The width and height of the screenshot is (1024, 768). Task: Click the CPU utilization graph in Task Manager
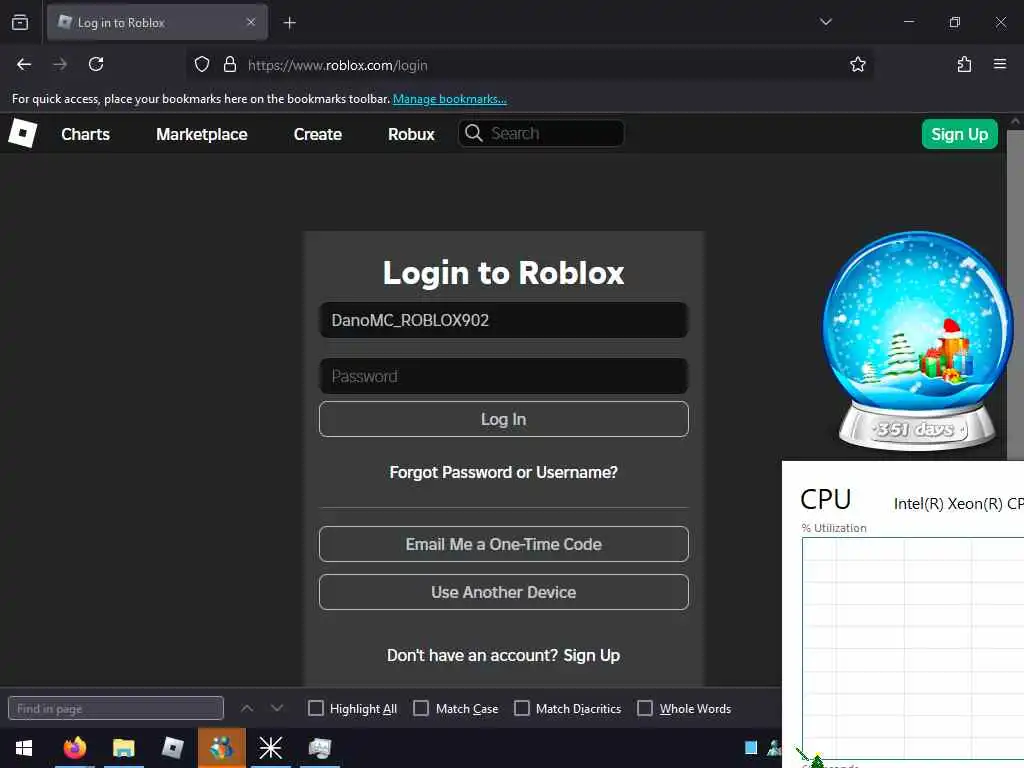[x=913, y=648]
